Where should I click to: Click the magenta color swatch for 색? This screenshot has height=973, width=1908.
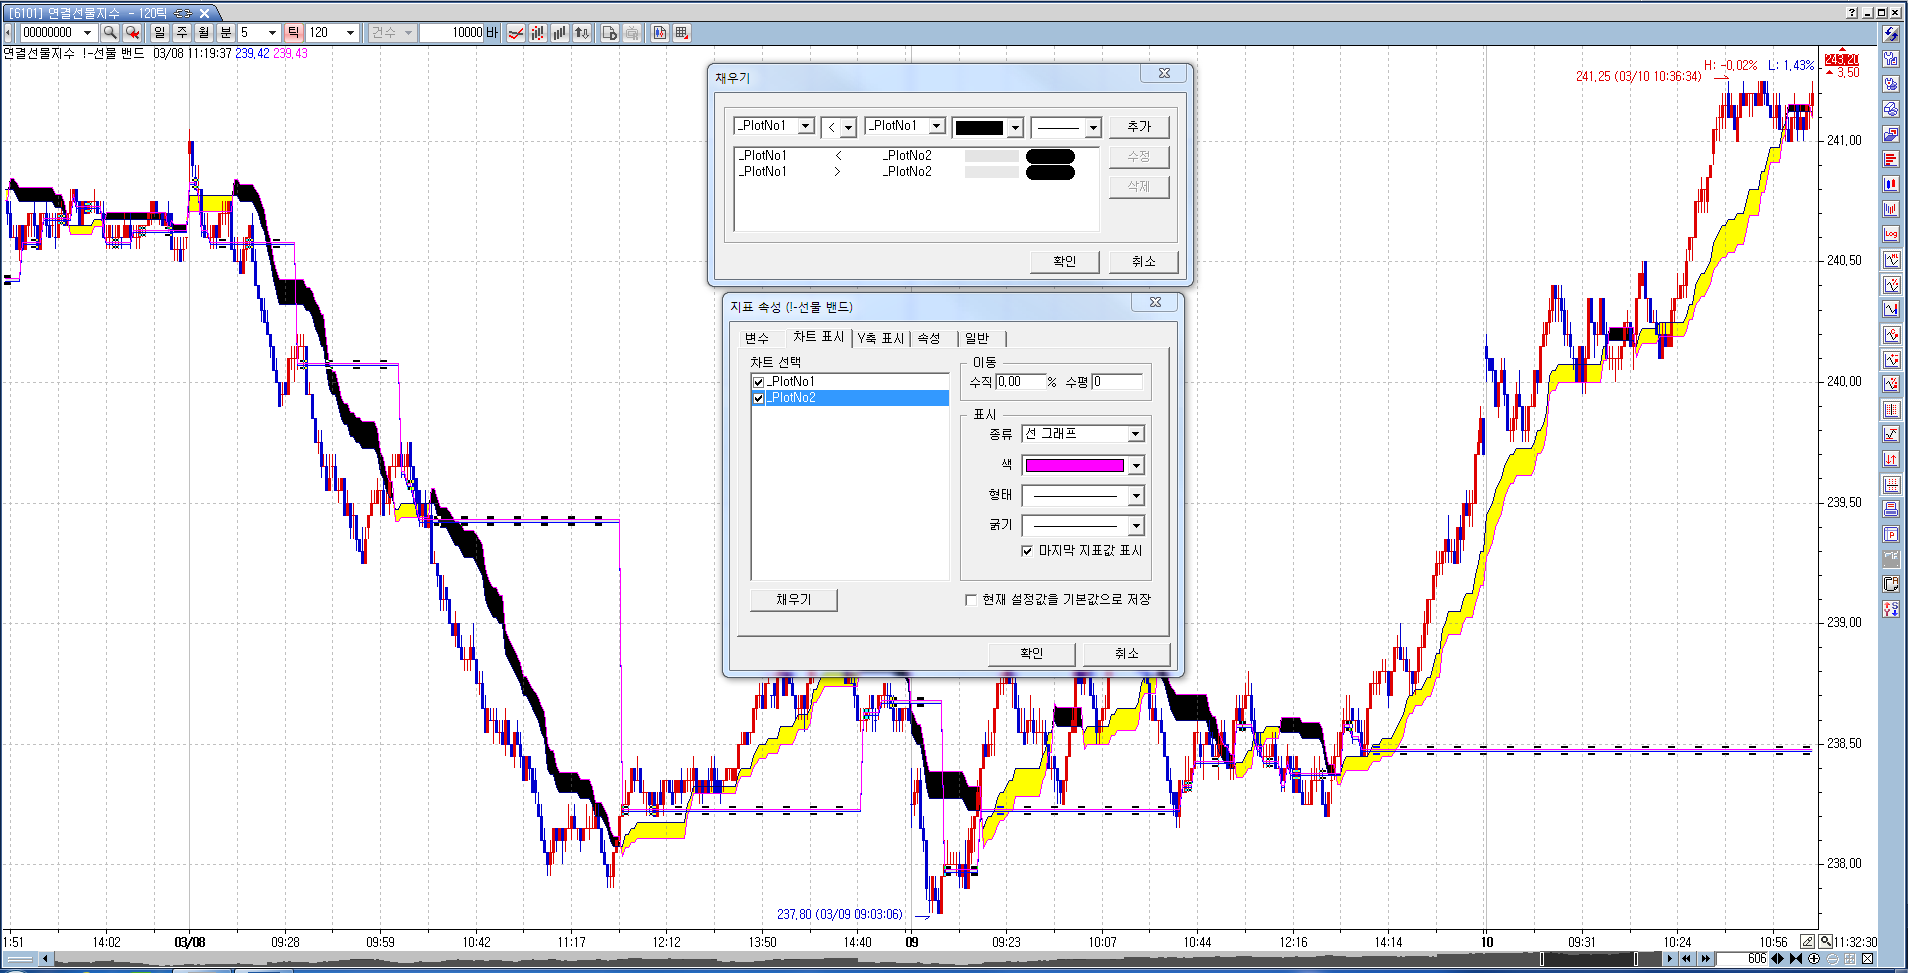1074,466
